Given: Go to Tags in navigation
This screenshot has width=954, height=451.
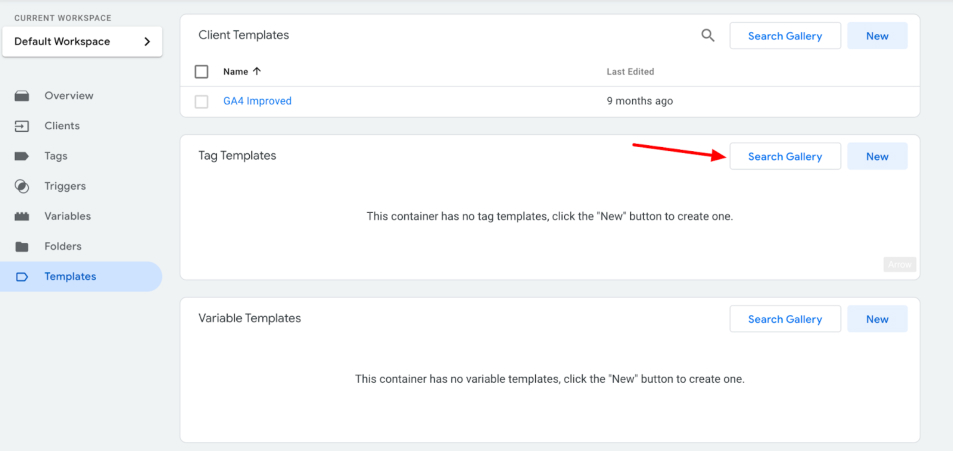Looking at the screenshot, I should click(x=56, y=156).
